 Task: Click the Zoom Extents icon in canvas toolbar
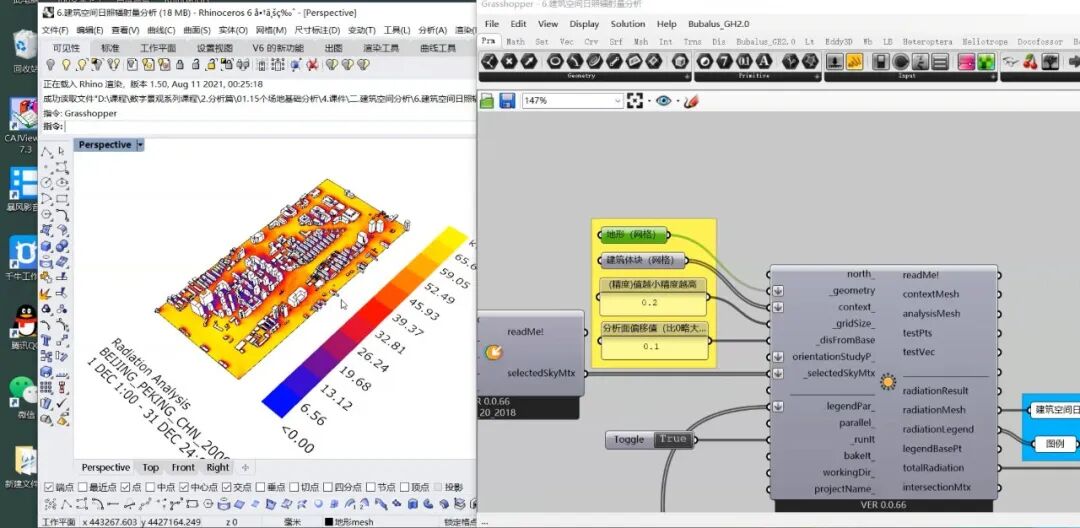pyautogui.click(x=635, y=101)
